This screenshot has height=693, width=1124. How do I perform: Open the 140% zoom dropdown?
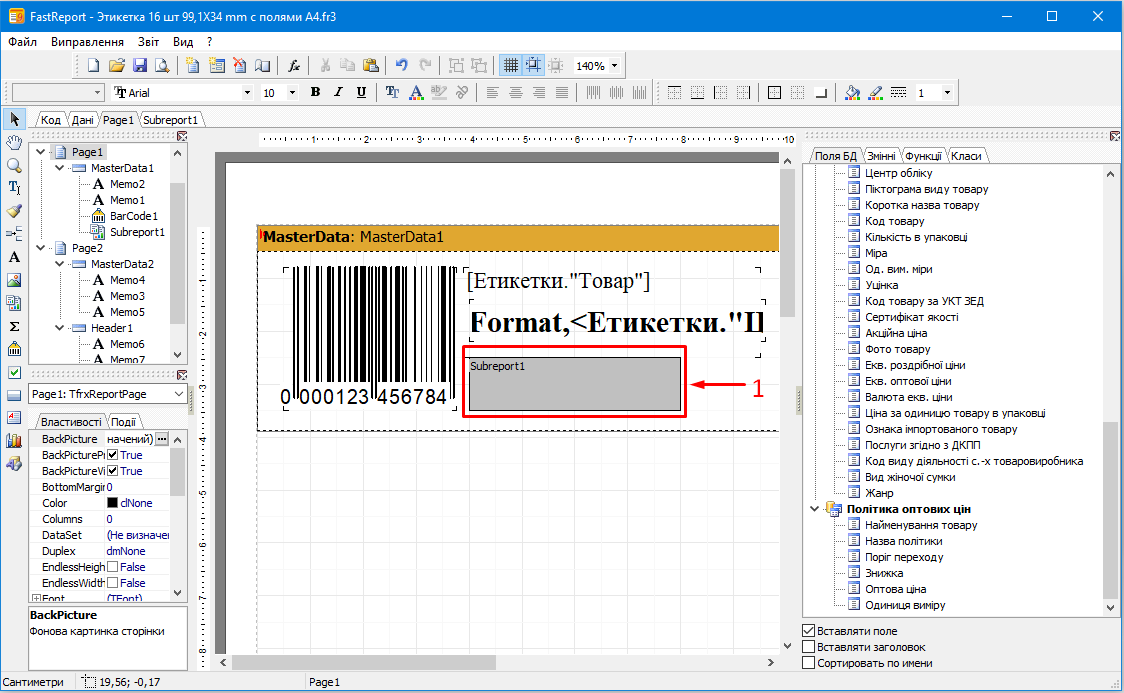[614, 66]
